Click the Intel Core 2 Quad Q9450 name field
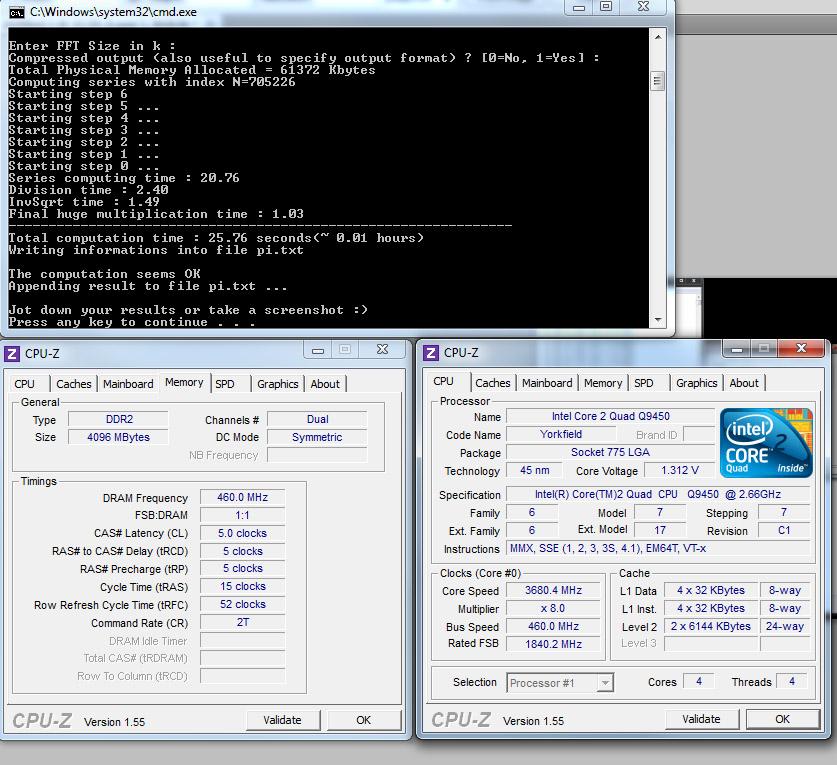The width and height of the screenshot is (837, 765). pos(610,416)
